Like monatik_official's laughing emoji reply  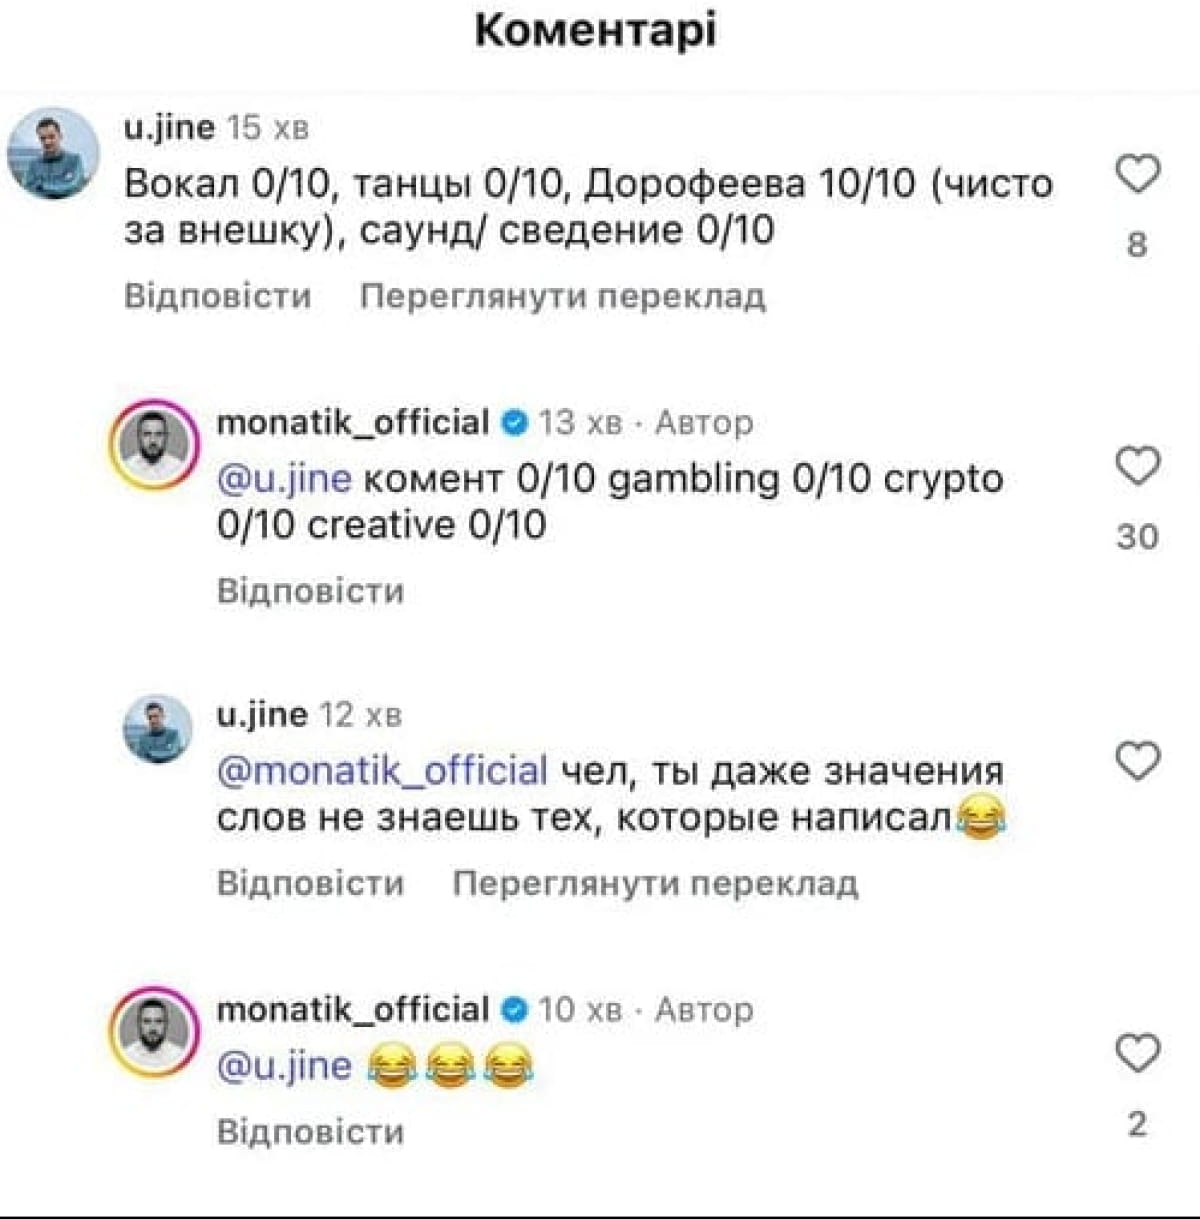click(1137, 1054)
